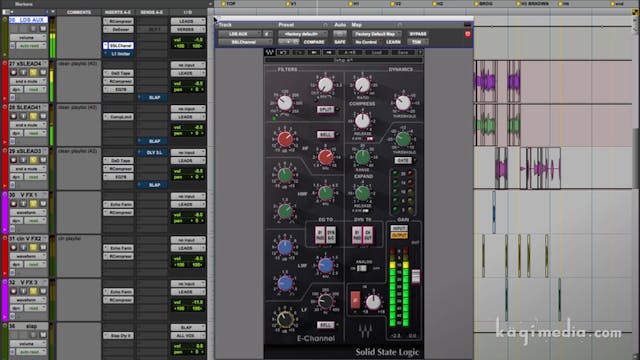Click the red HF gain knob
This screenshot has height=360, width=640.
[285, 139]
